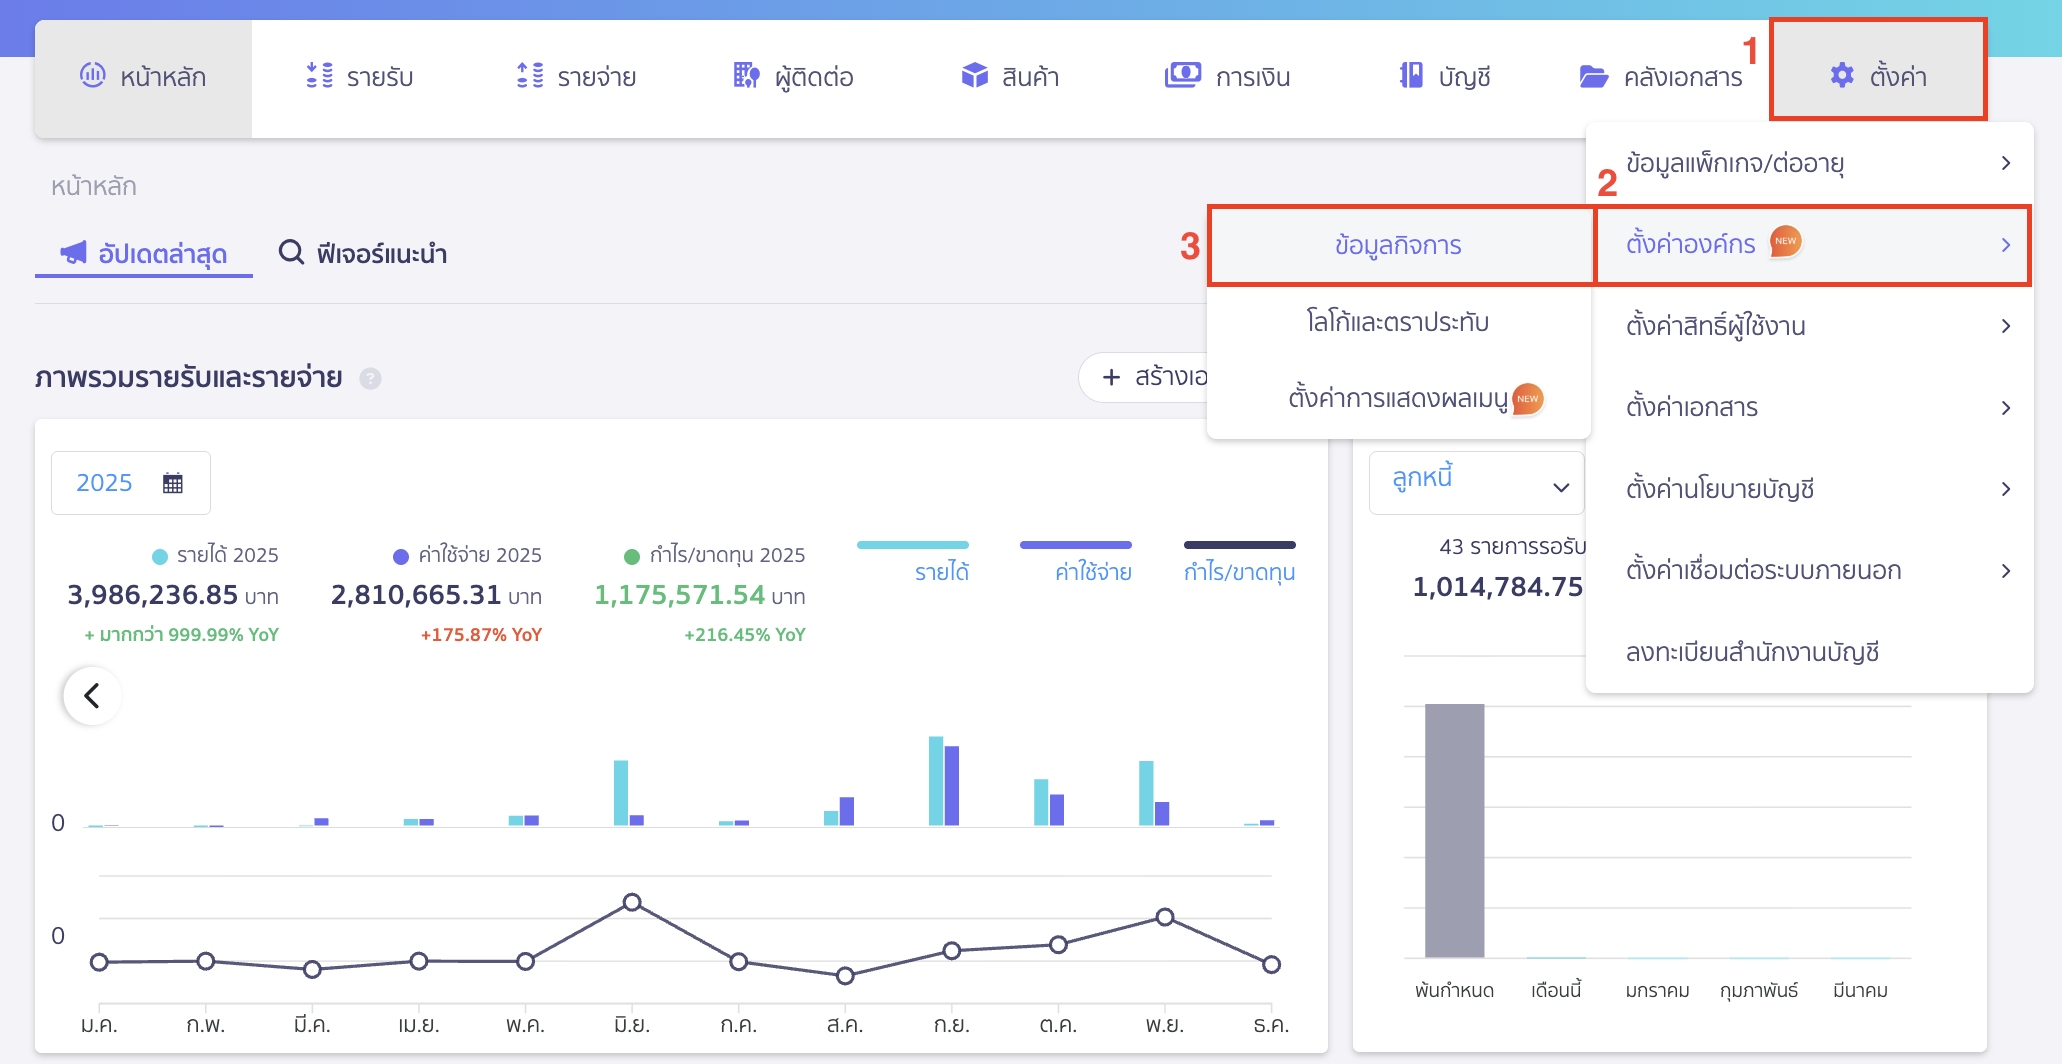Open the สินค้า (products) box icon
This screenshot has height=1064, width=2062.
973,75
